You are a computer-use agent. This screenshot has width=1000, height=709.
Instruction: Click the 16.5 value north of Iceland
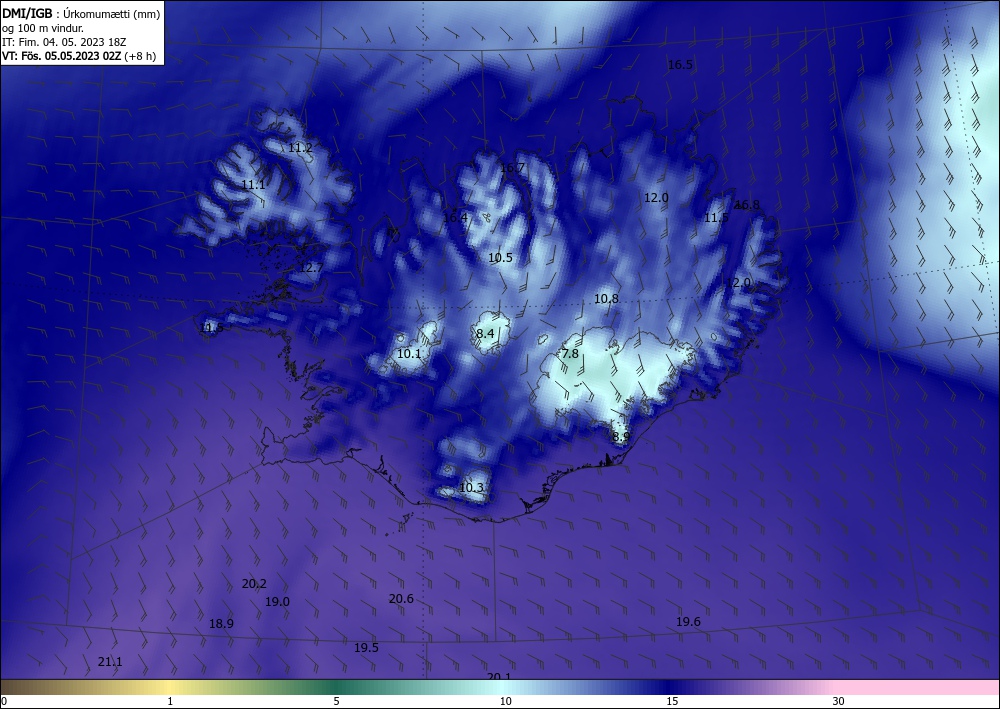(680, 64)
